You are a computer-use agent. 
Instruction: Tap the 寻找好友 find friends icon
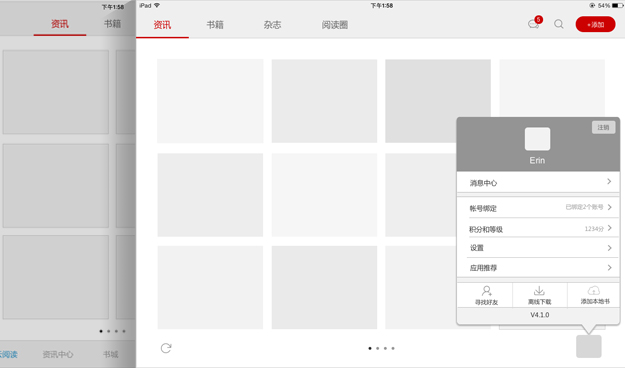point(486,291)
